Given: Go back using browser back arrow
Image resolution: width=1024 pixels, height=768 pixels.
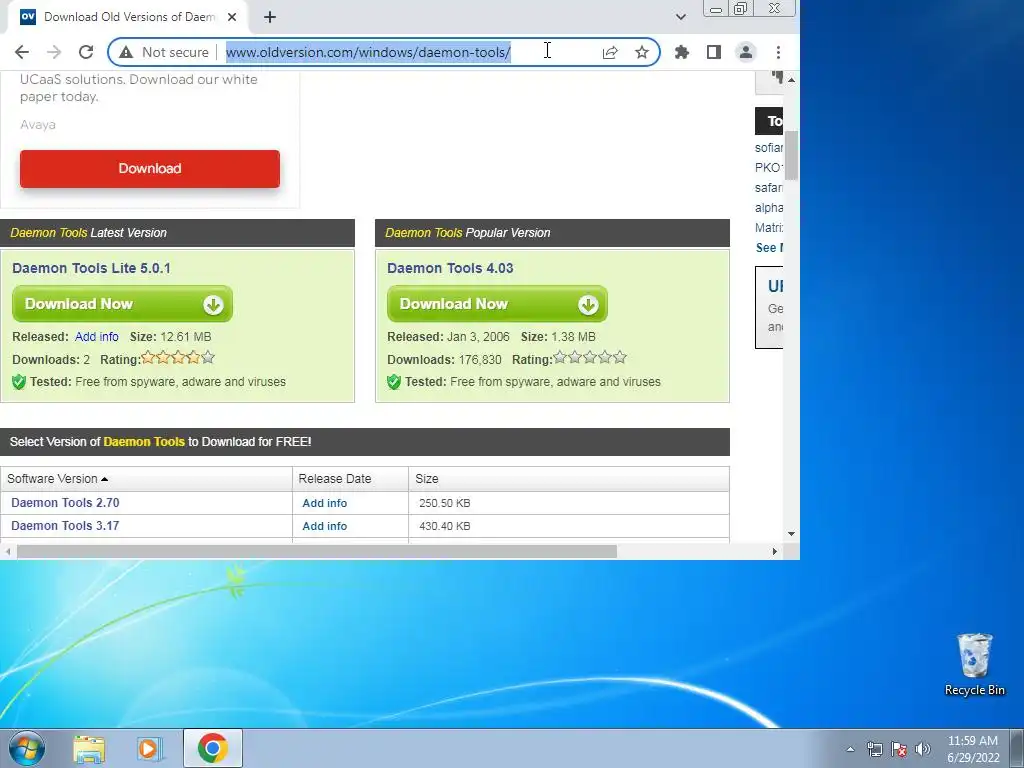Looking at the screenshot, I should point(22,52).
